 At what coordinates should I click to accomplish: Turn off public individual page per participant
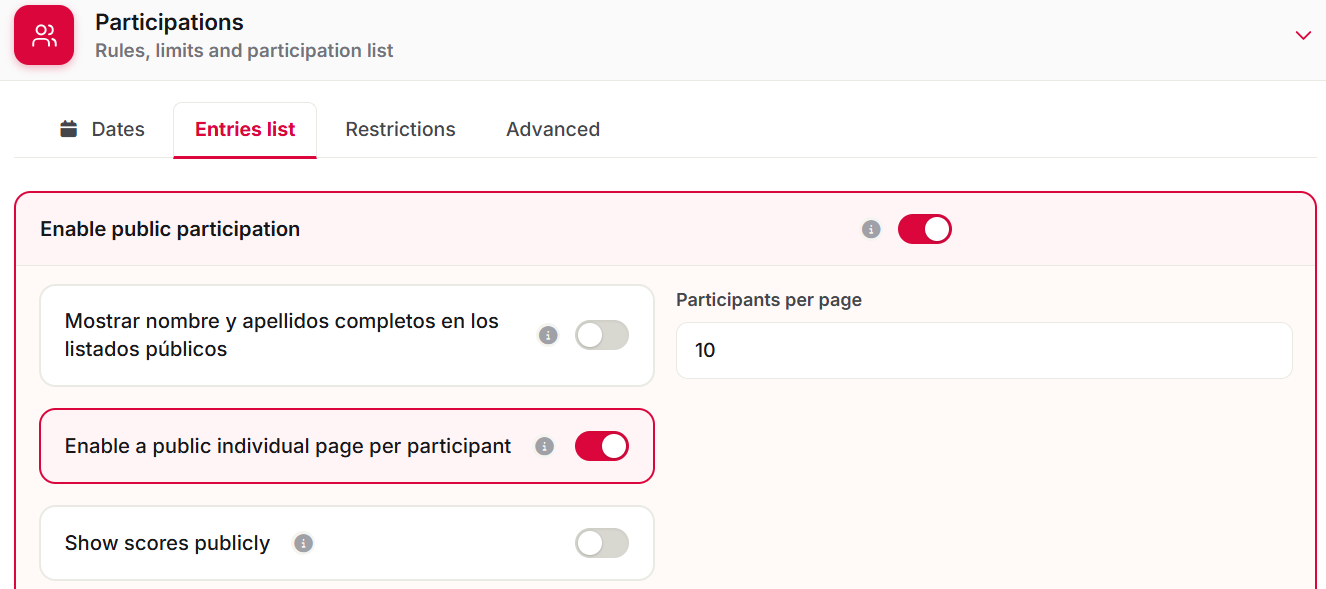pos(602,446)
